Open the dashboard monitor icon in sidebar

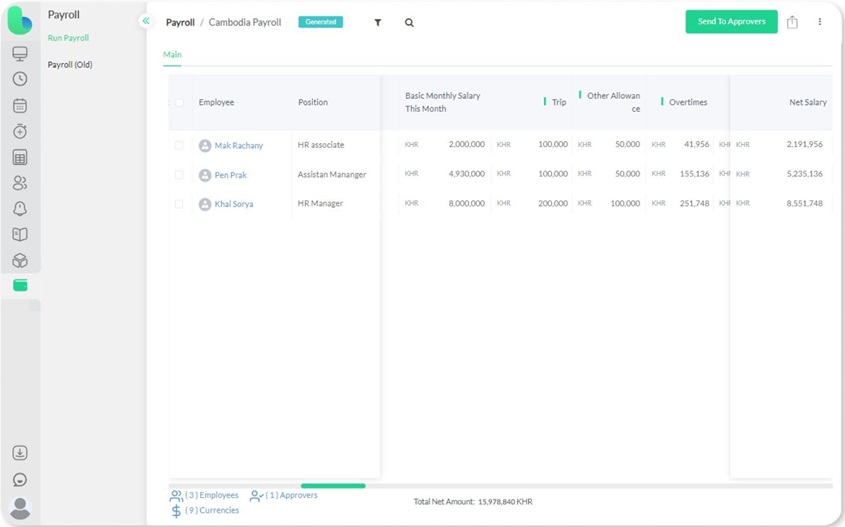click(x=20, y=53)
